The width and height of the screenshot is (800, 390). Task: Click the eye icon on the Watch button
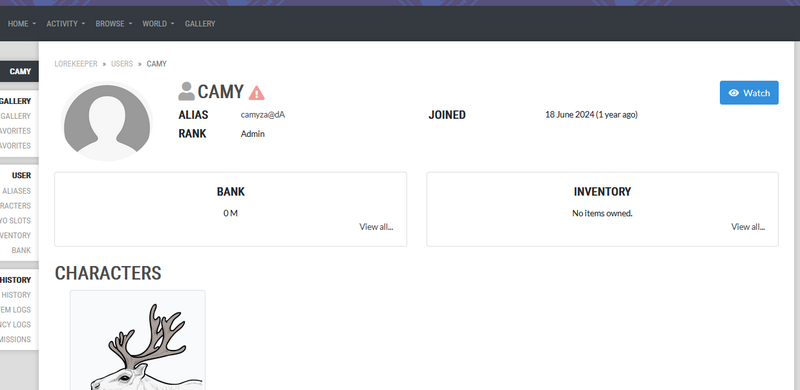click(734, 93)
